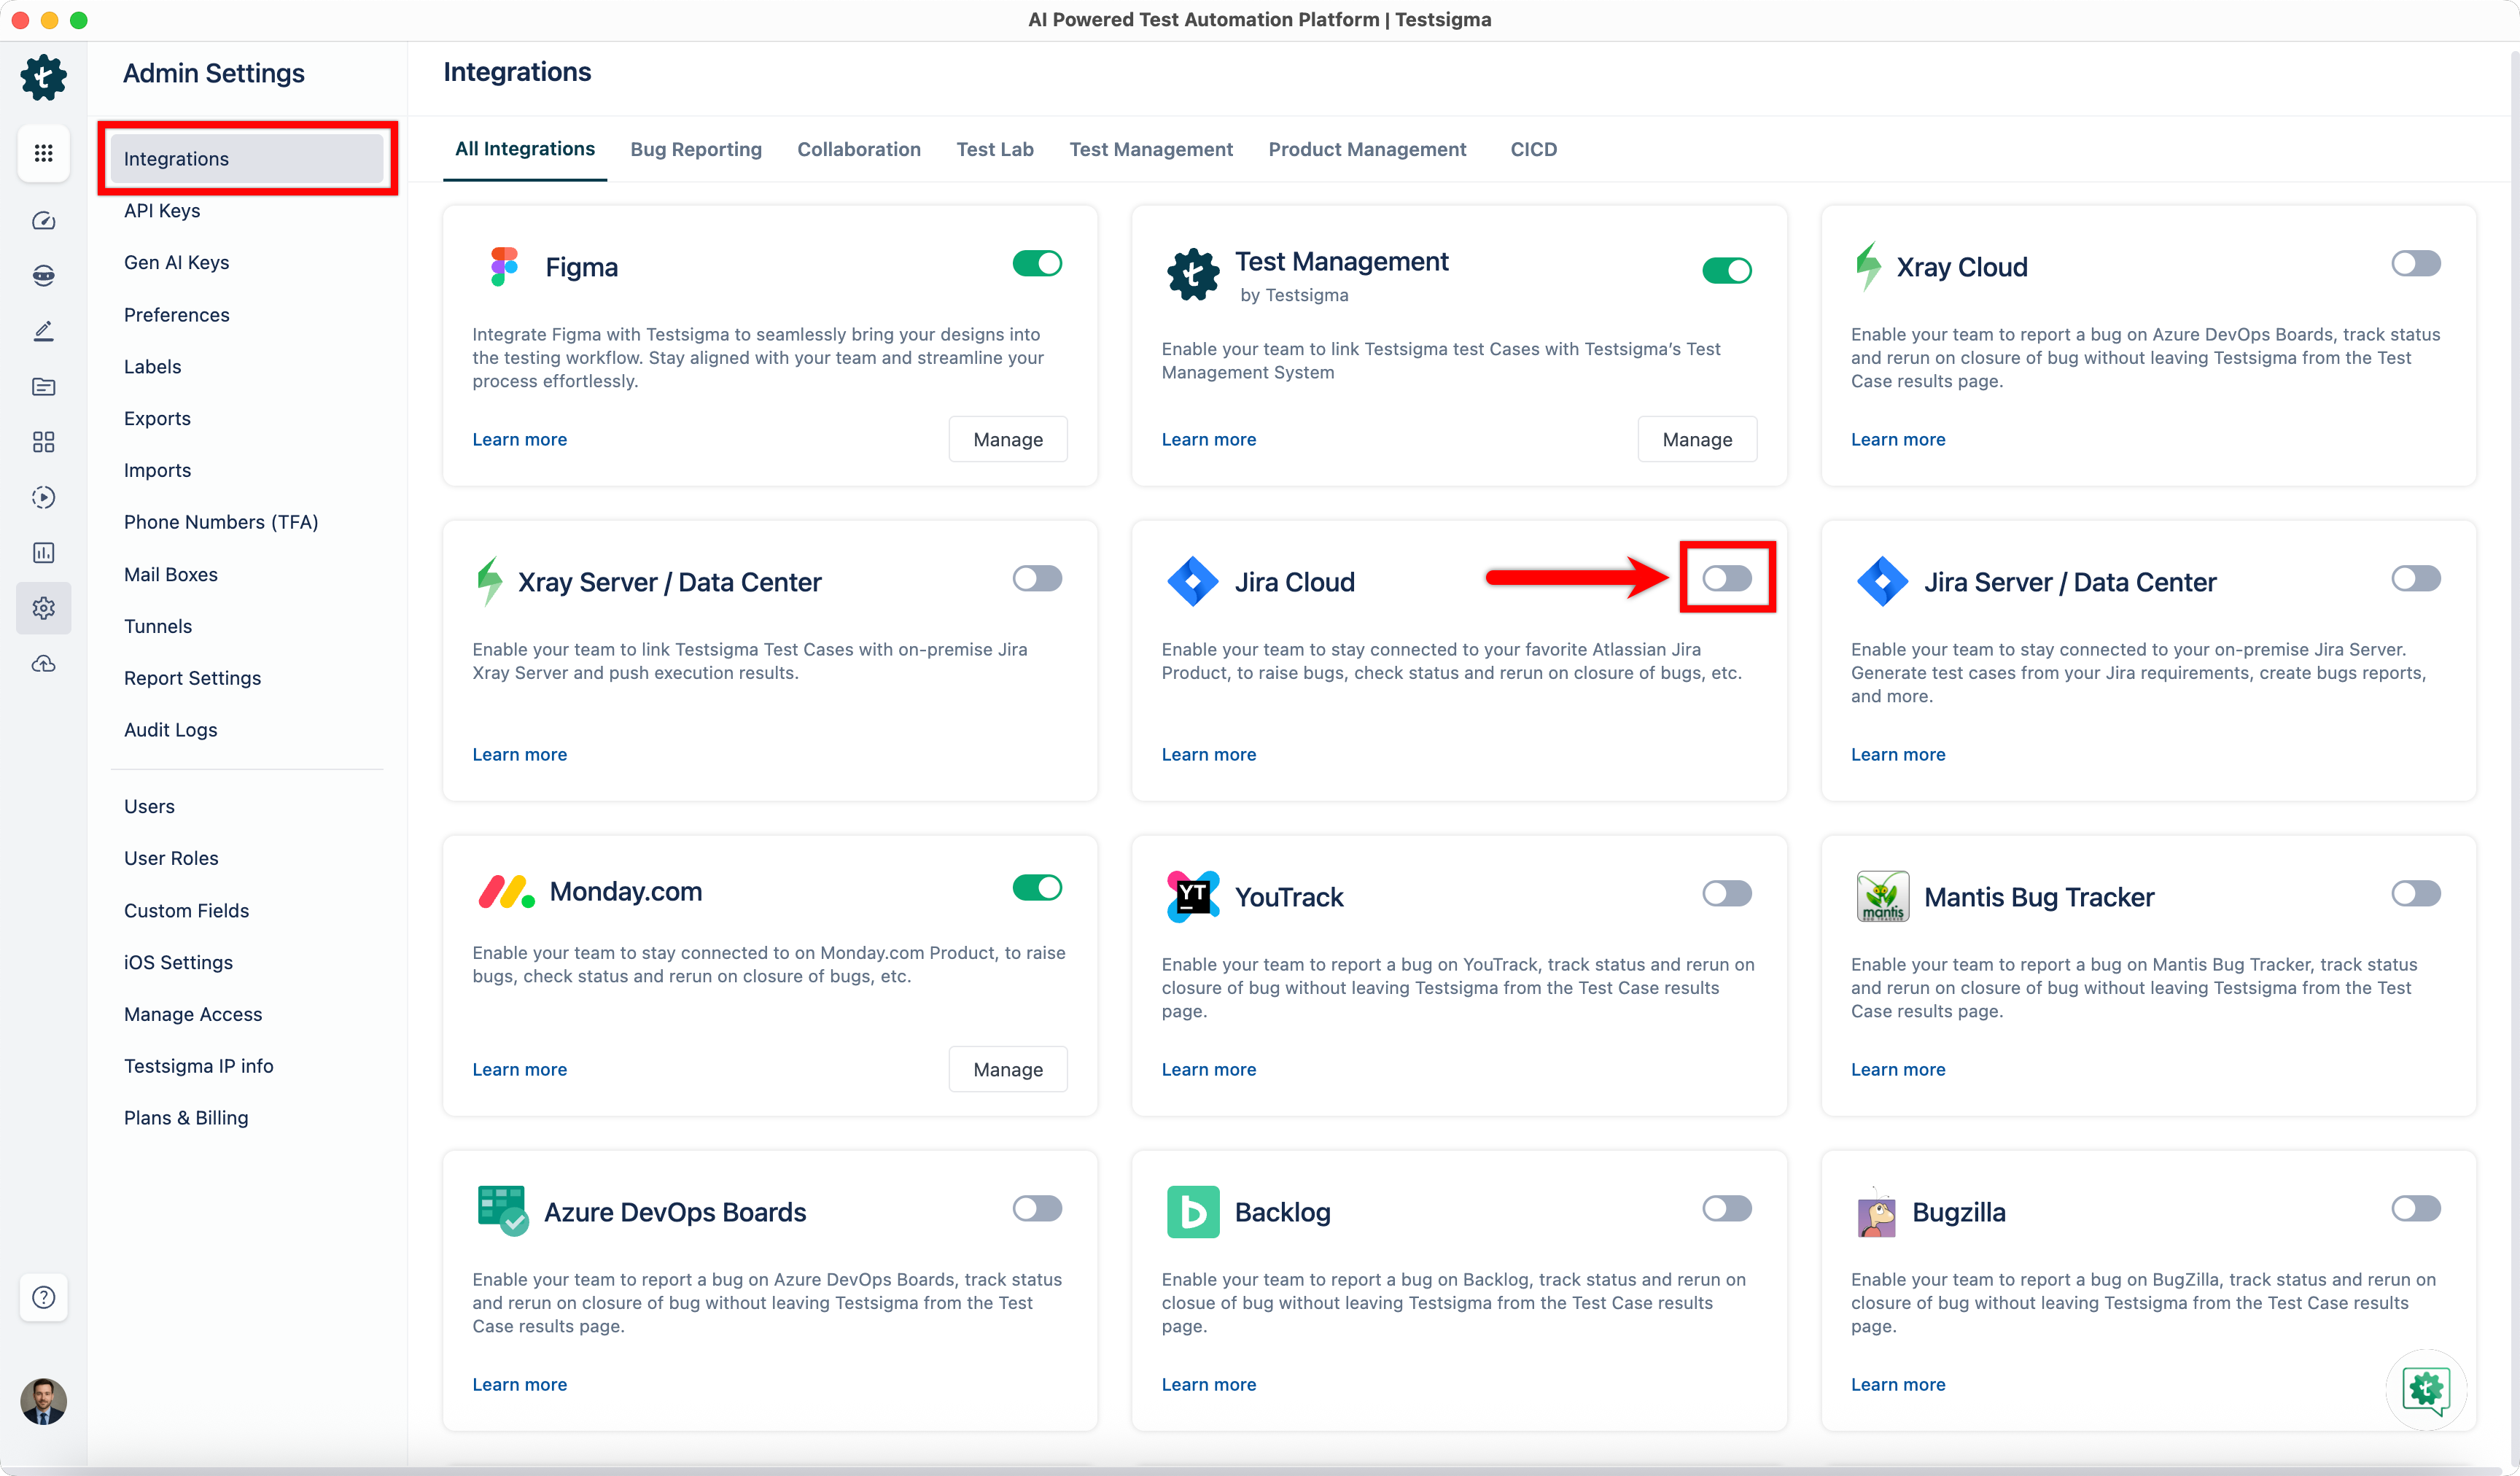Click Manage on the Monday.com card

[1007, 1068]
